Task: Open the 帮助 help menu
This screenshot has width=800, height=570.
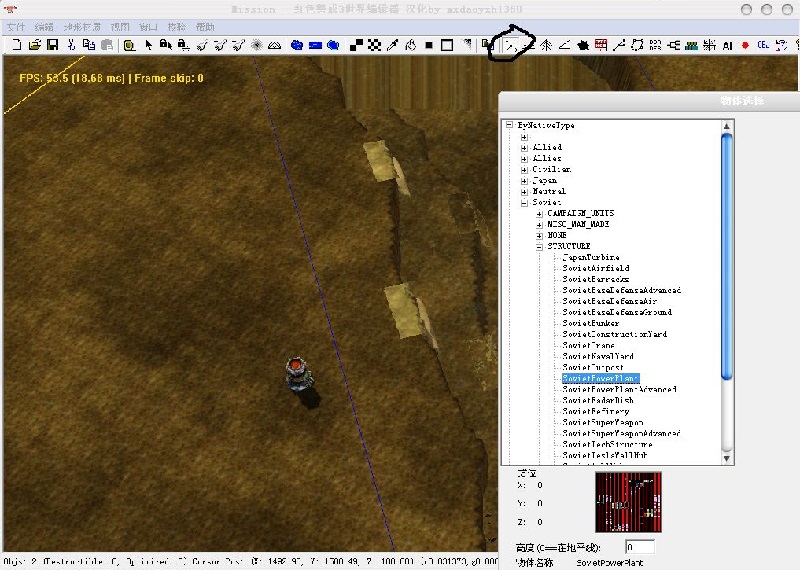Action: click(x=205, y=27)
